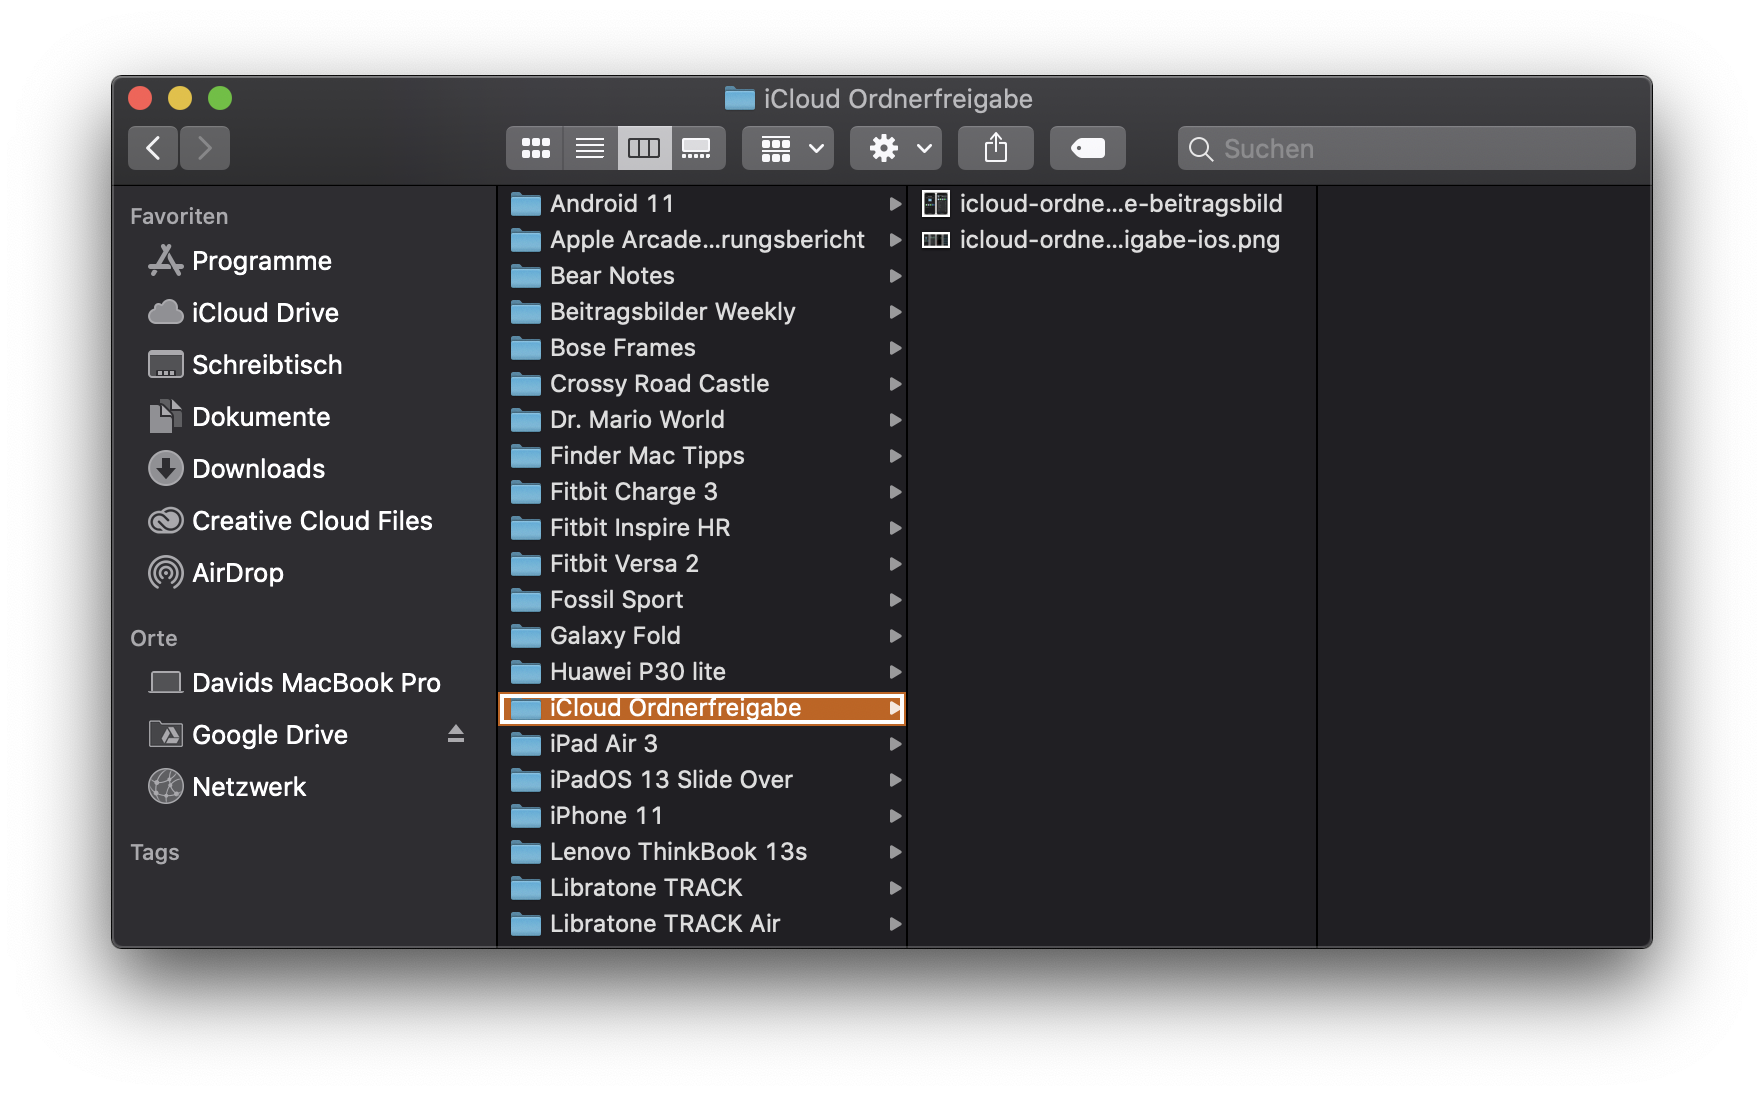Viewport: 1764px width, 1096px height.
Task: Expand the Dr. Mario World arrow
Action: (x=895, y=420)
